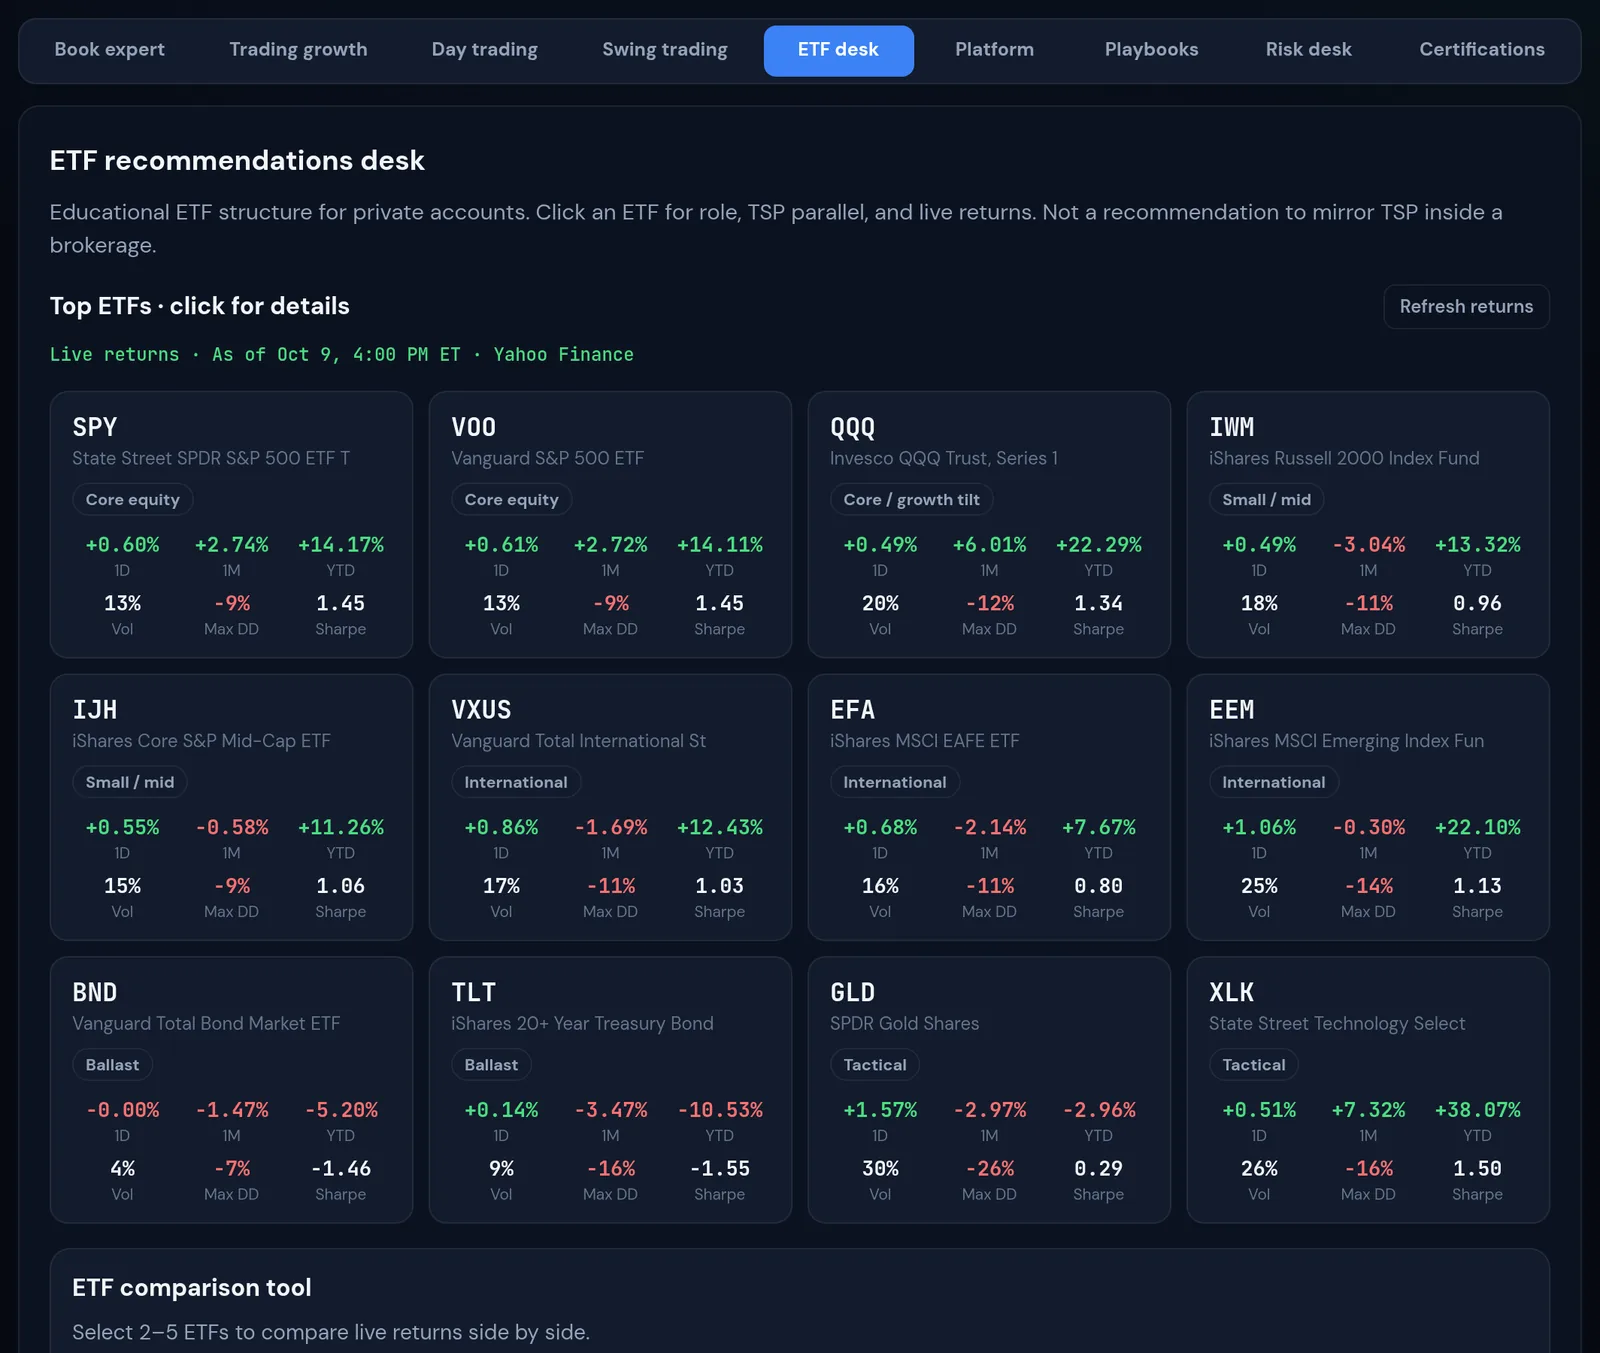
Task: Click the +38.07% YTD value on XLK
Action: pos(1477,1110)
